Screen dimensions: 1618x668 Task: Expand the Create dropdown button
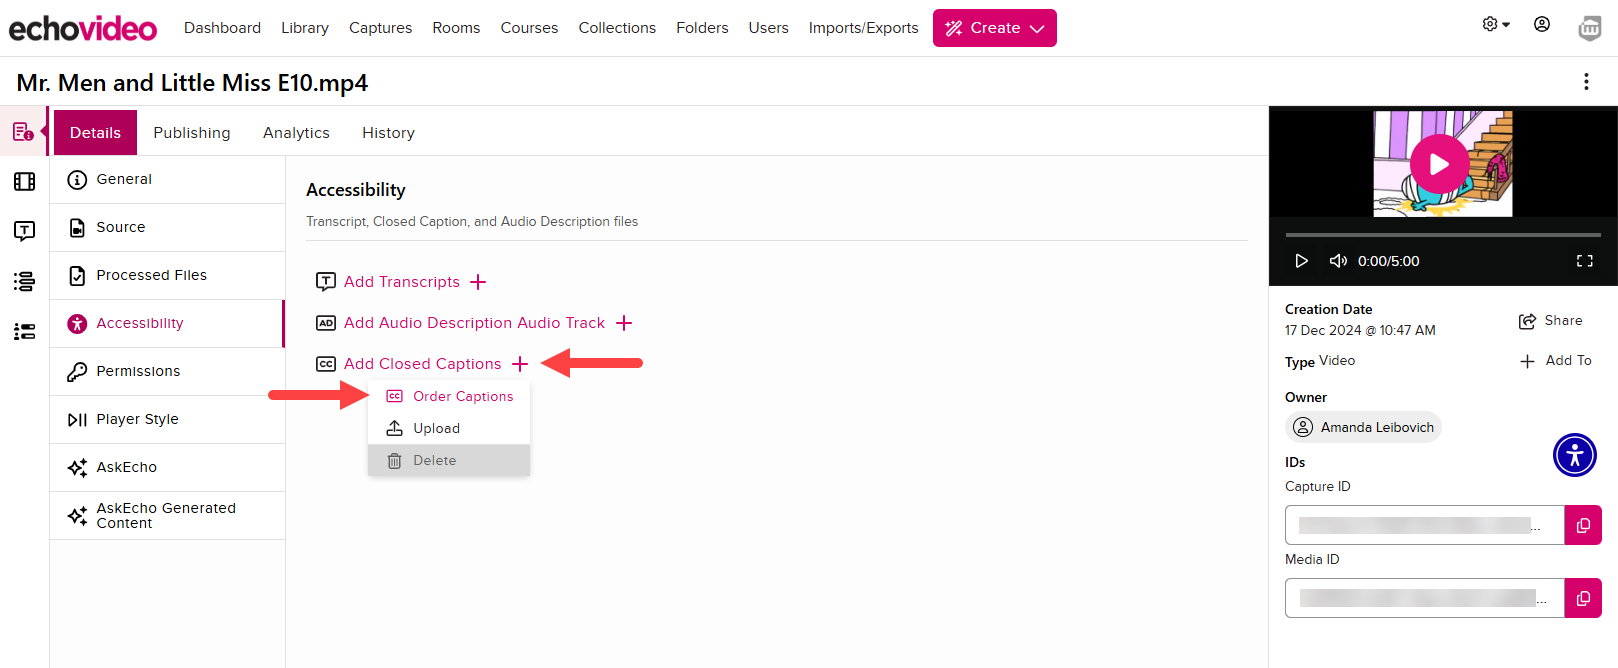[x=994, y=28]
